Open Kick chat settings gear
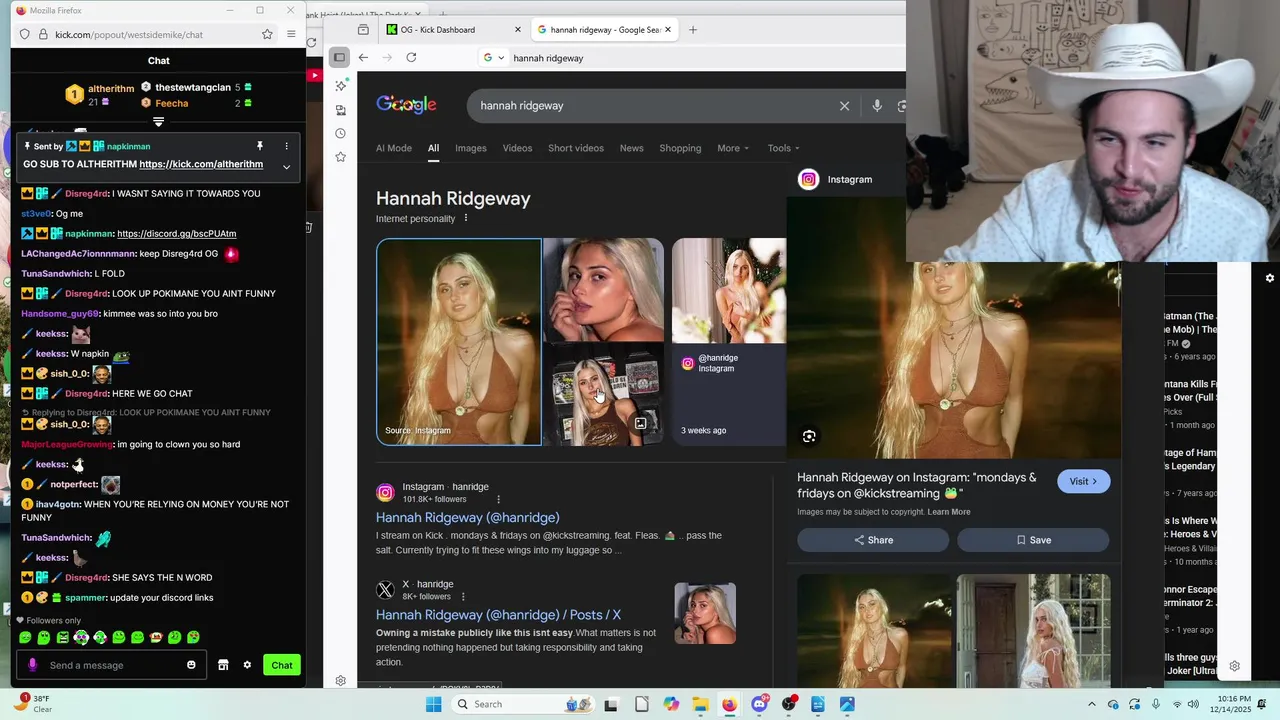Image resolution: width=1280 pixels, height=720 pixels. [x=247, y=665]
